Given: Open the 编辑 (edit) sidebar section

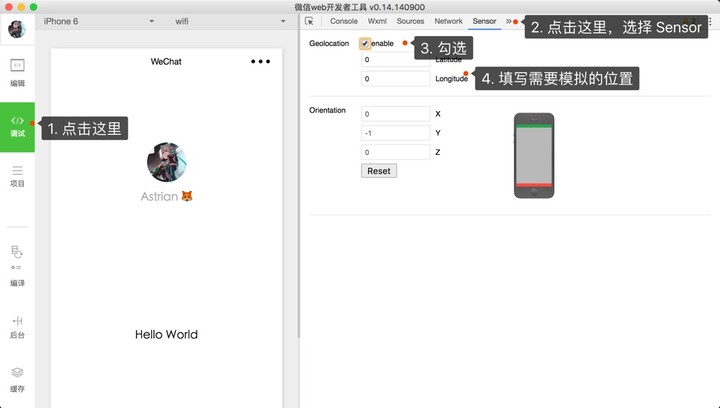Looking at the screenshot, I should [17, 73].
